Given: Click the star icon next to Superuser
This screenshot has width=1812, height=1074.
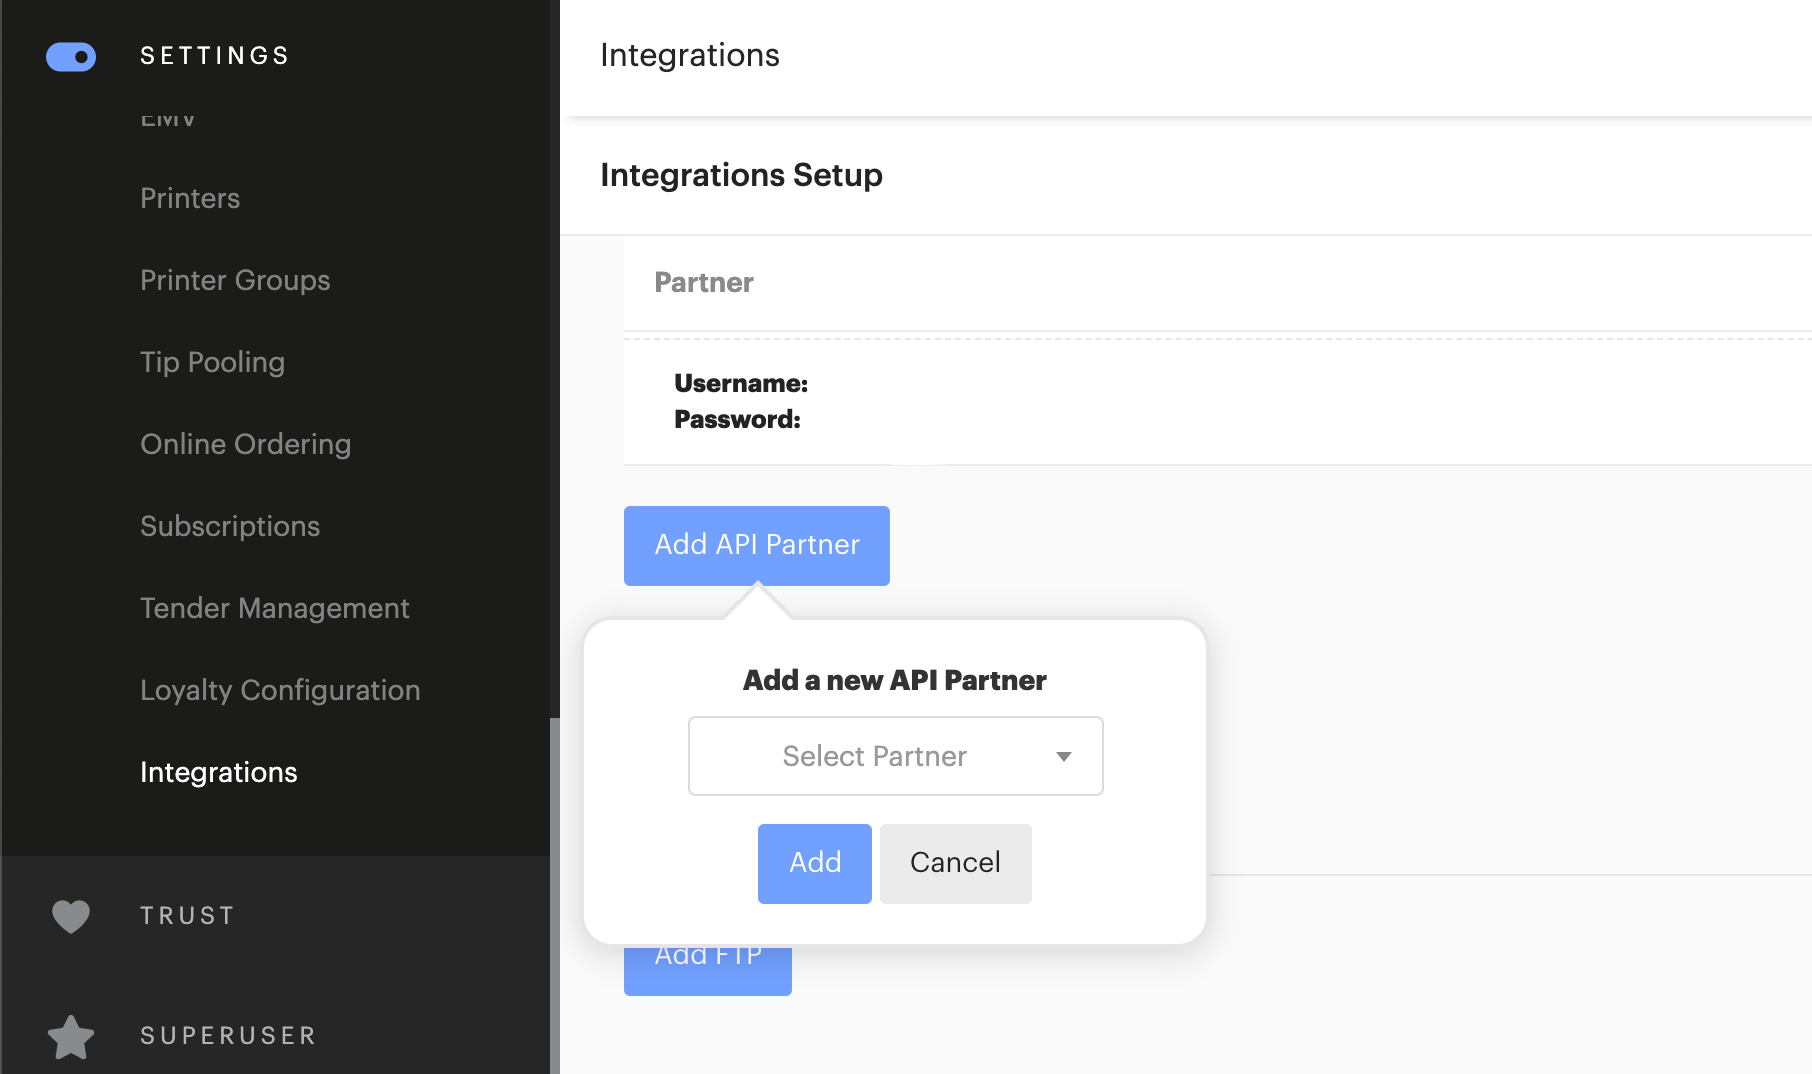Looking at the screenshot, I should pos(70,1037).
